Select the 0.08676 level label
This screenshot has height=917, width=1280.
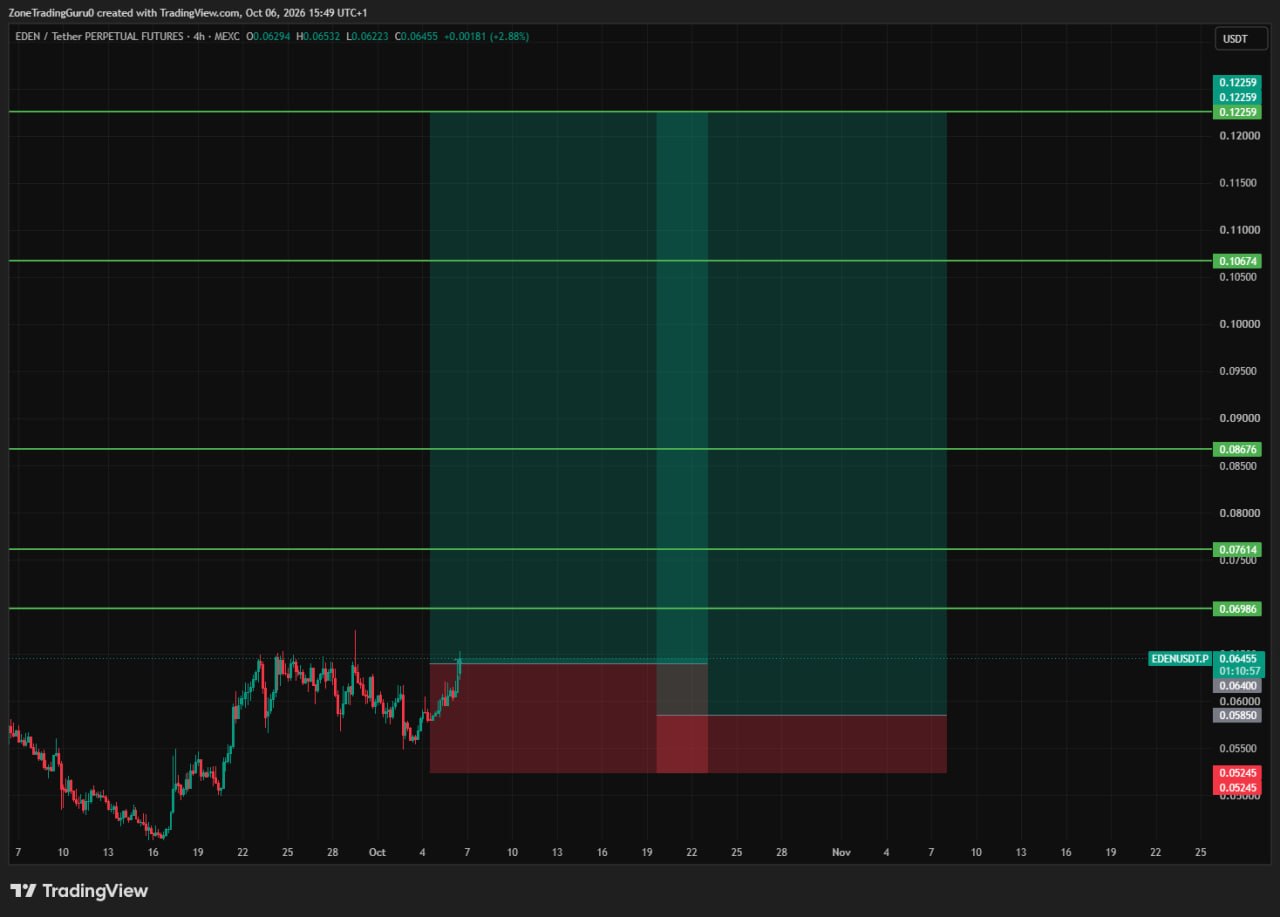coord(1237,449)
